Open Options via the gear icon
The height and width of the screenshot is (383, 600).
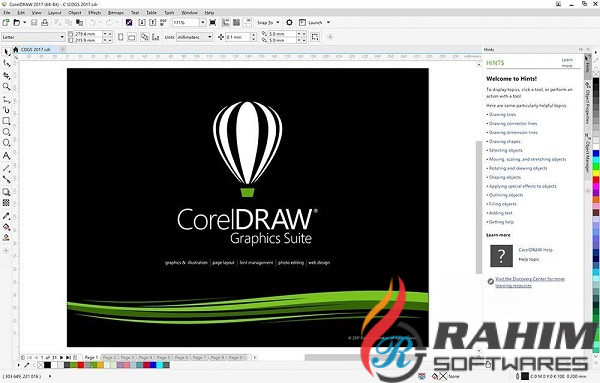[x=289, y=23]
